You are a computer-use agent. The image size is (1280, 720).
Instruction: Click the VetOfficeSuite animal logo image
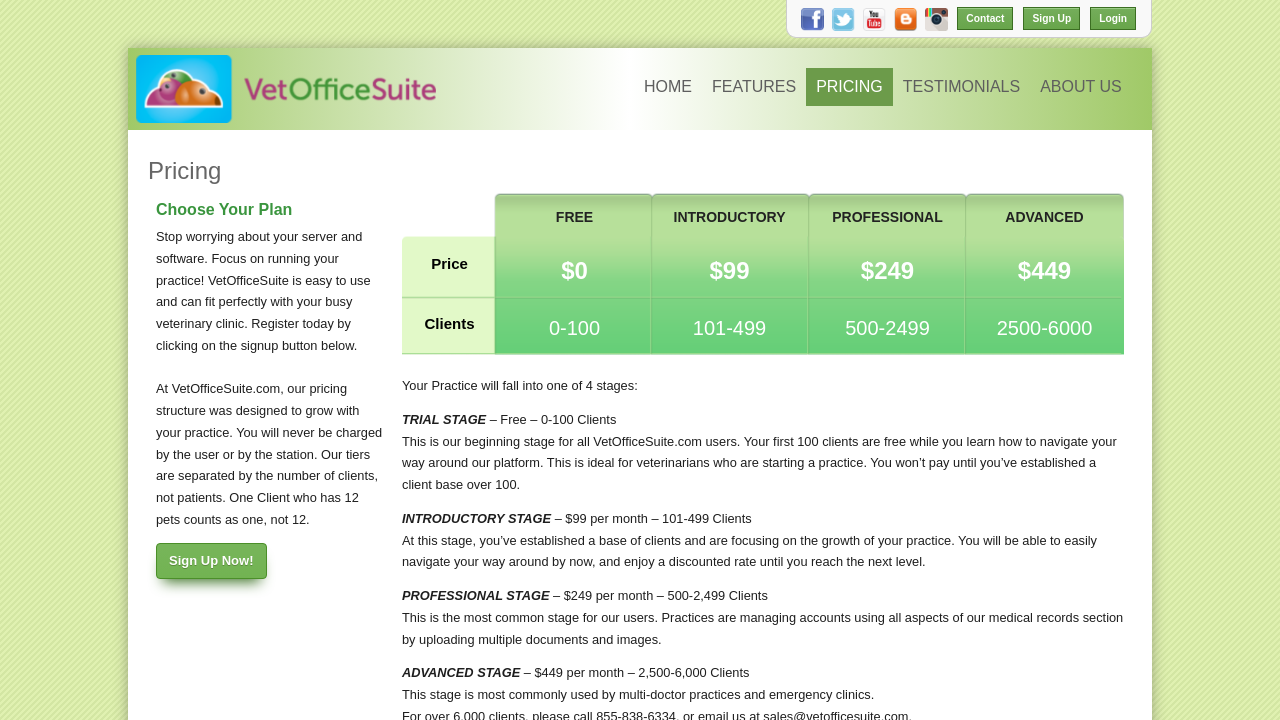coord(184,89)
